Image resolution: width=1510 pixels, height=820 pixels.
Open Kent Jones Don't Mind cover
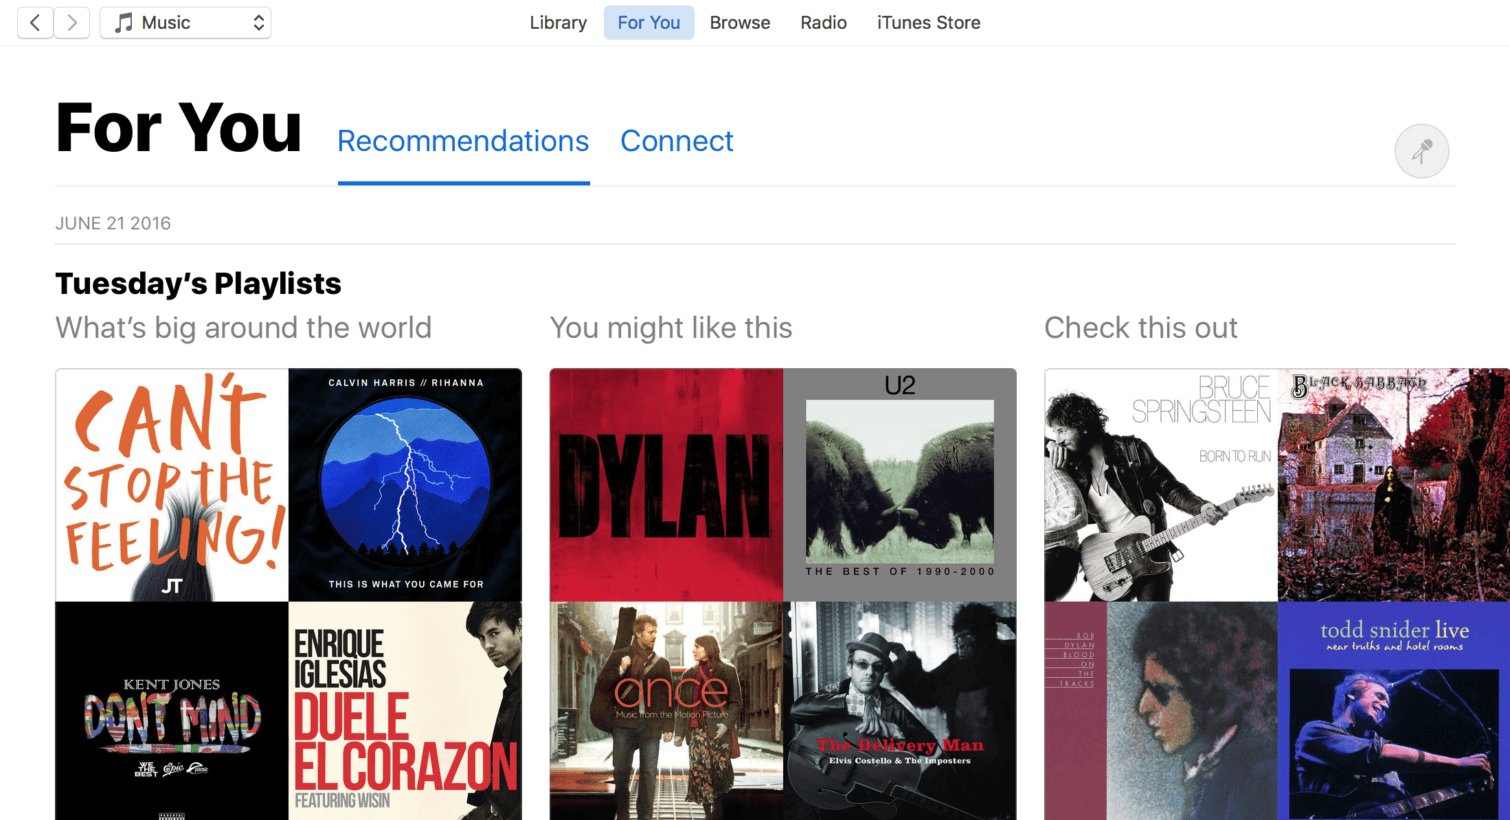(x=172, y=711)
